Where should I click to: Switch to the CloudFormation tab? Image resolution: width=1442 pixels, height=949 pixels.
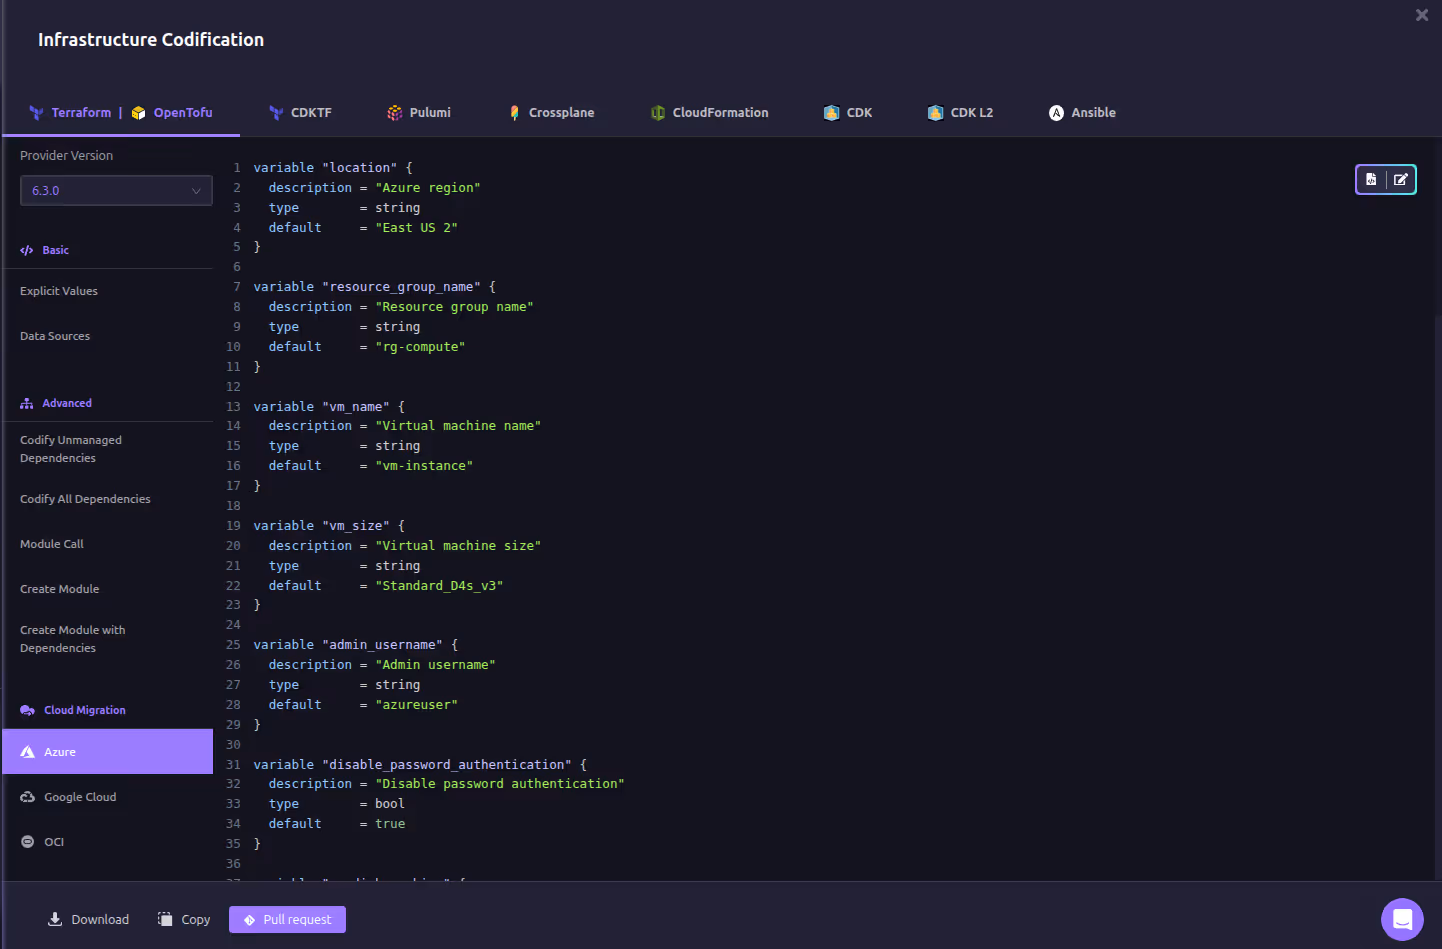click(710, 113)
